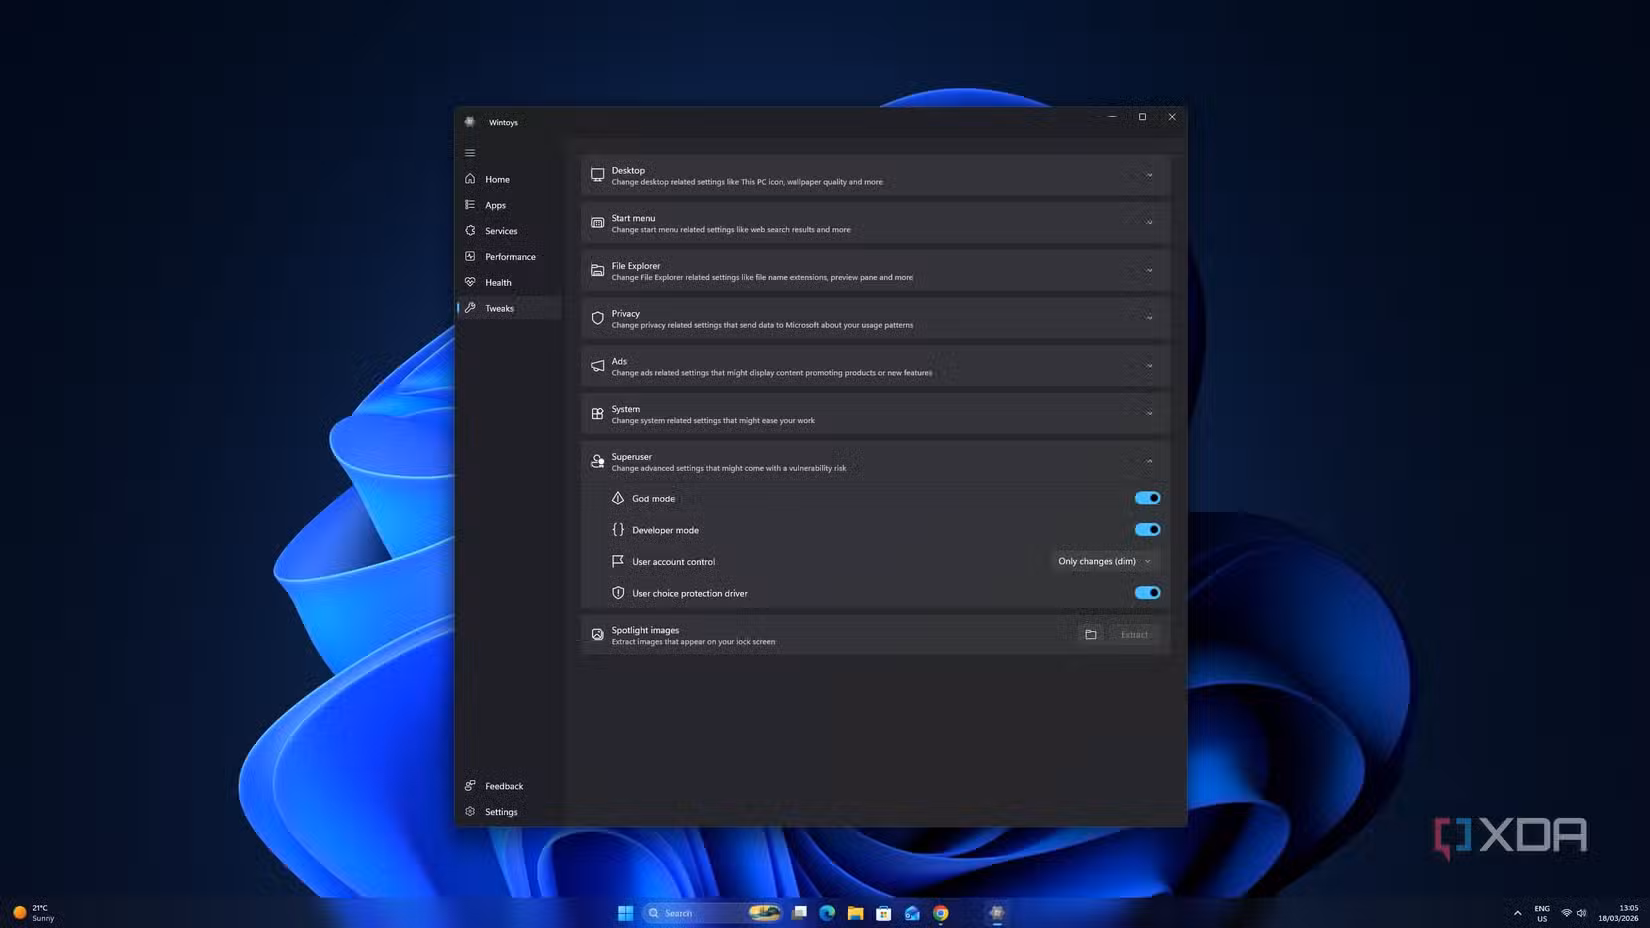Open the hamburger navigation menu in Wintoys
The image size is (1650, 928).
pyautogui.click(x=470, y=153)
